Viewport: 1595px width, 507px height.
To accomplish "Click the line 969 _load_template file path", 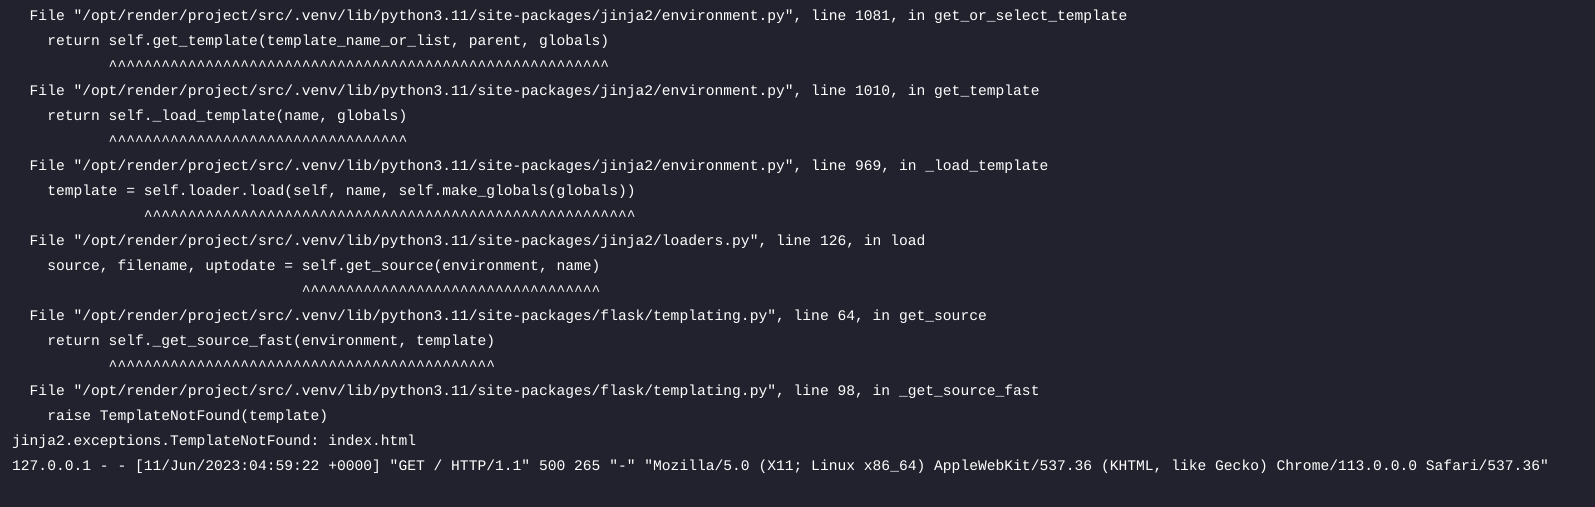I will (539, 166).
